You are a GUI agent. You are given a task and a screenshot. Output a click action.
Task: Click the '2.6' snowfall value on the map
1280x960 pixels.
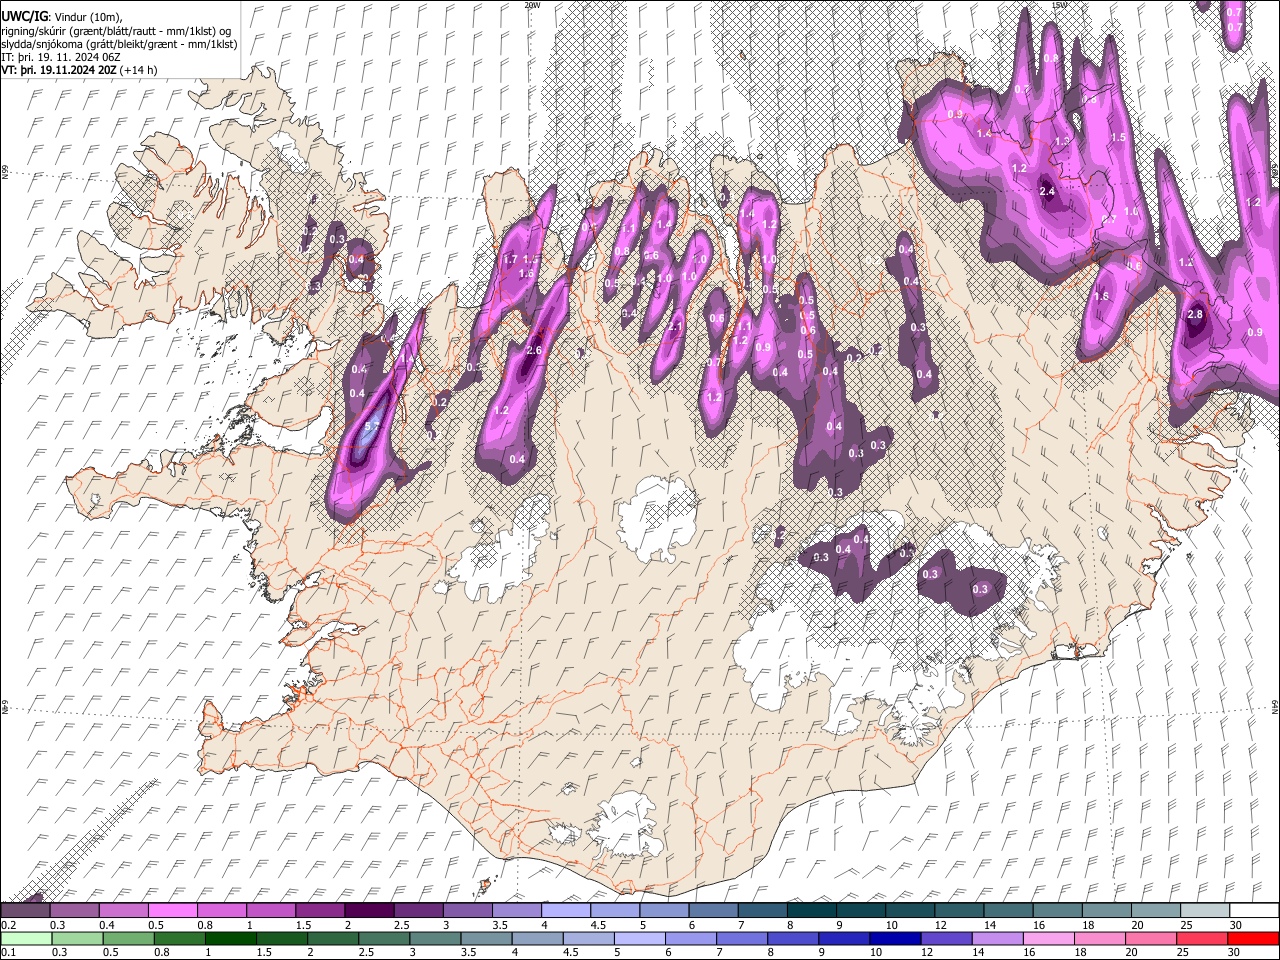pyautogui.click(x=534, y=350)
